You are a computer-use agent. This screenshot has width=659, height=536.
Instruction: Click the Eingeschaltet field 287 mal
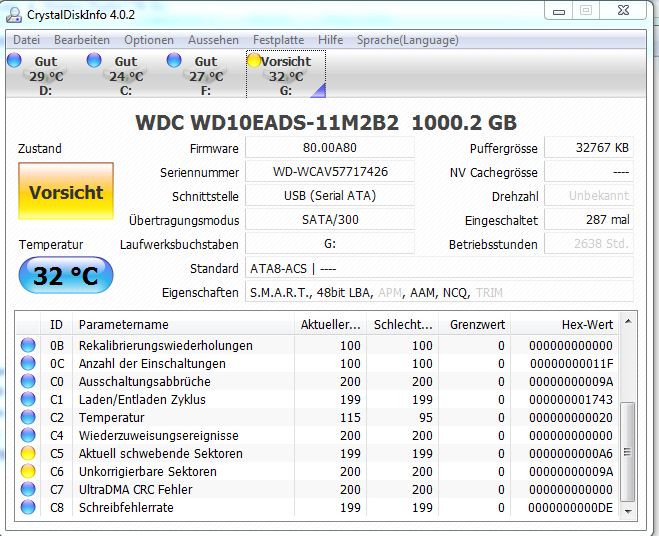tap(589, 220)
